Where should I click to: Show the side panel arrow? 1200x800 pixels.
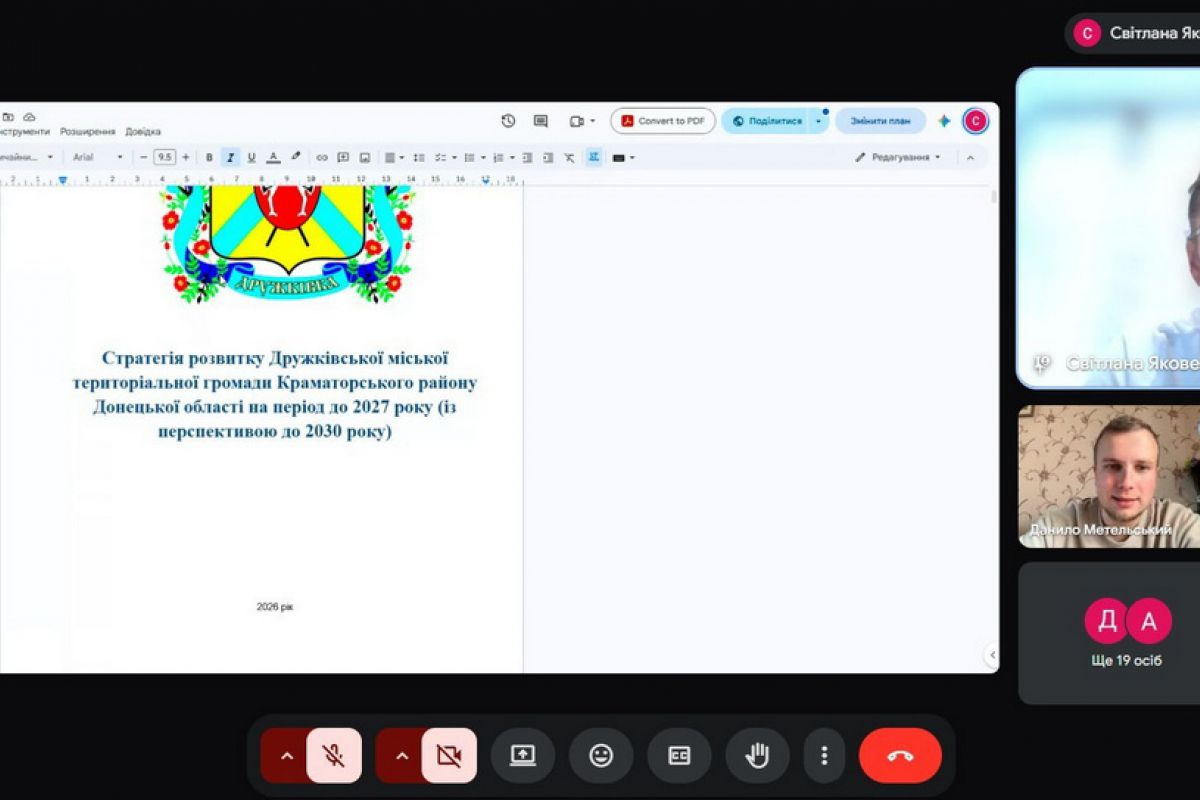point(991,655)
